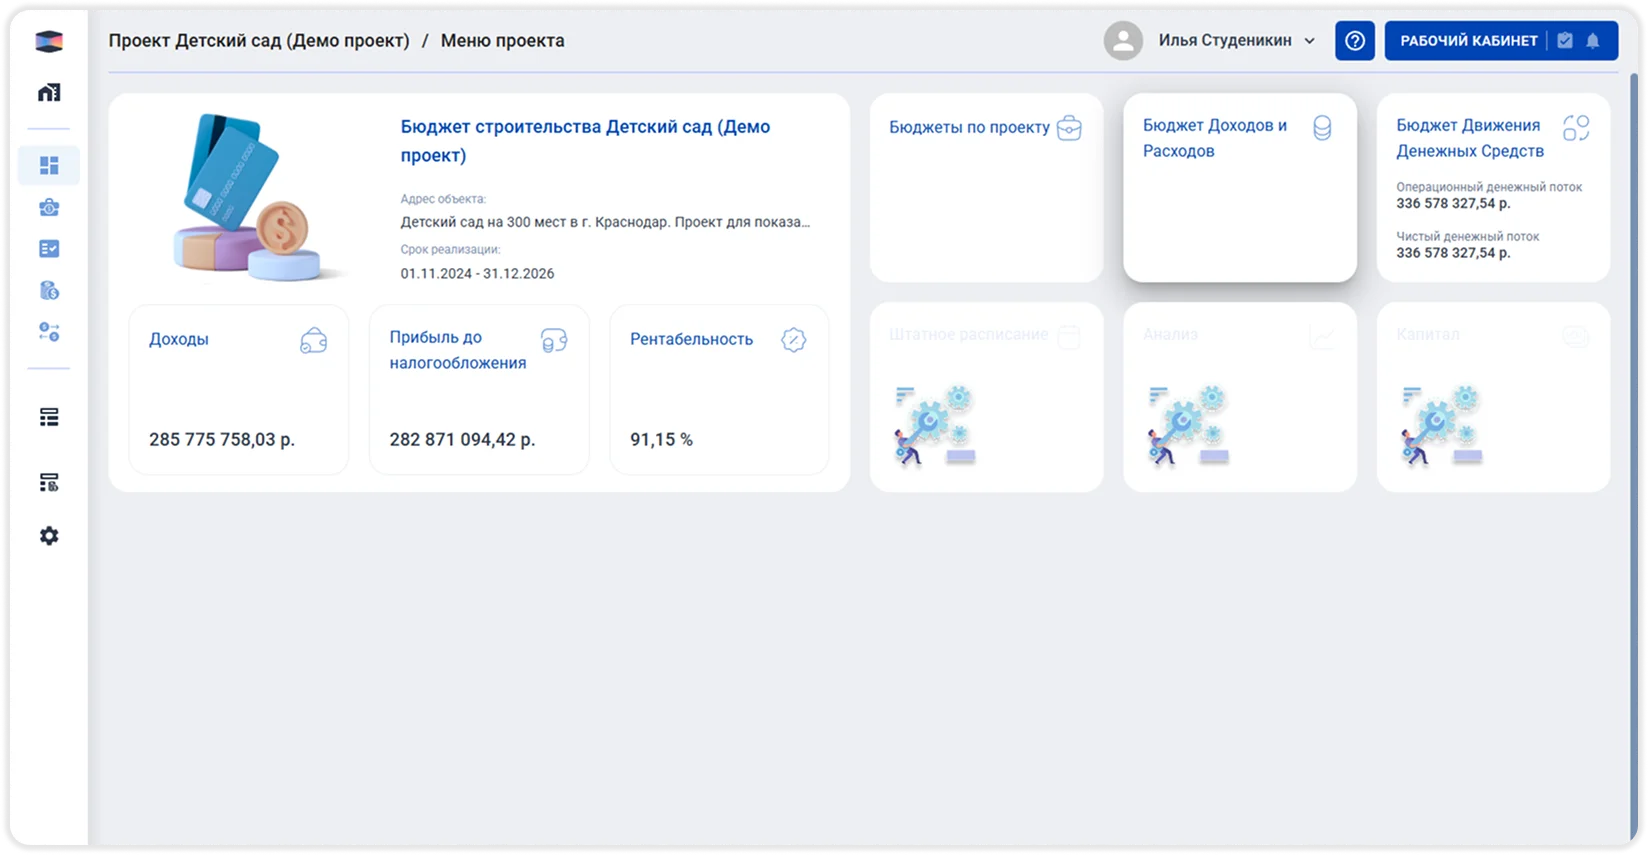Open the coin stack icon in sidebar
The width and height of the screenshot is (1648, 855).
click(x=49, y=291)
